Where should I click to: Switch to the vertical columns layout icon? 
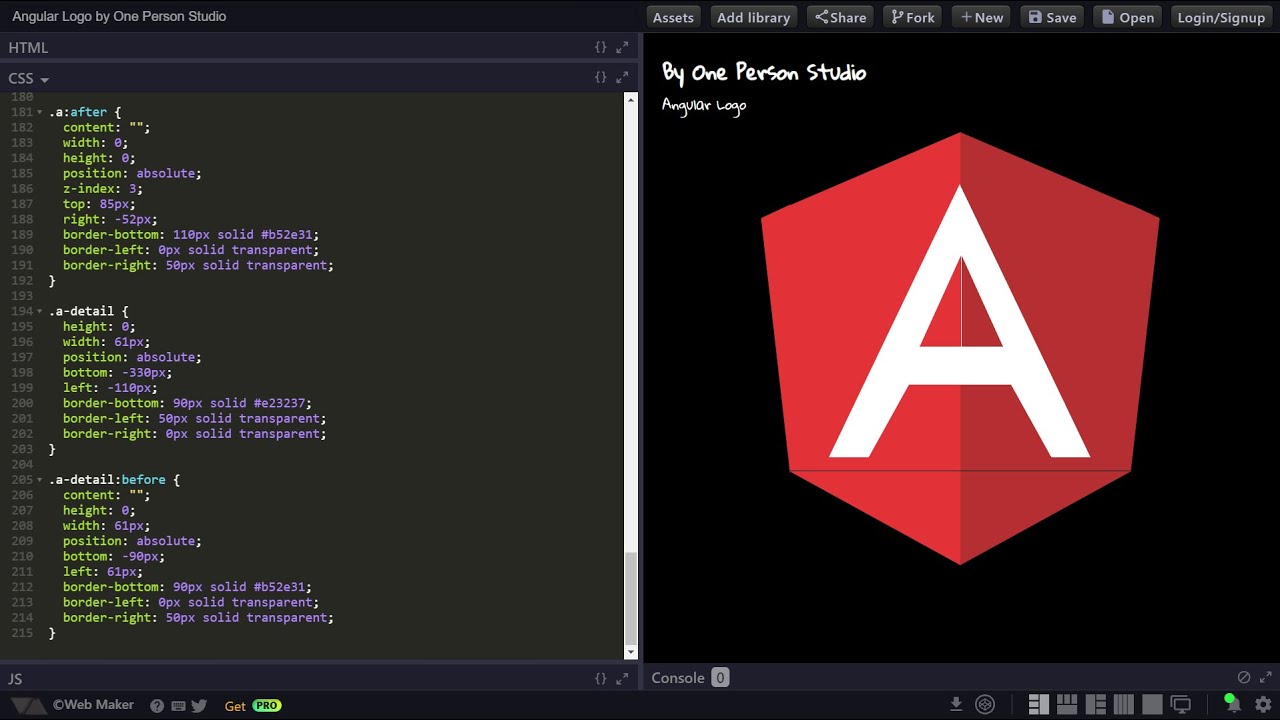pyautogui.click(x=1124, y=704)
